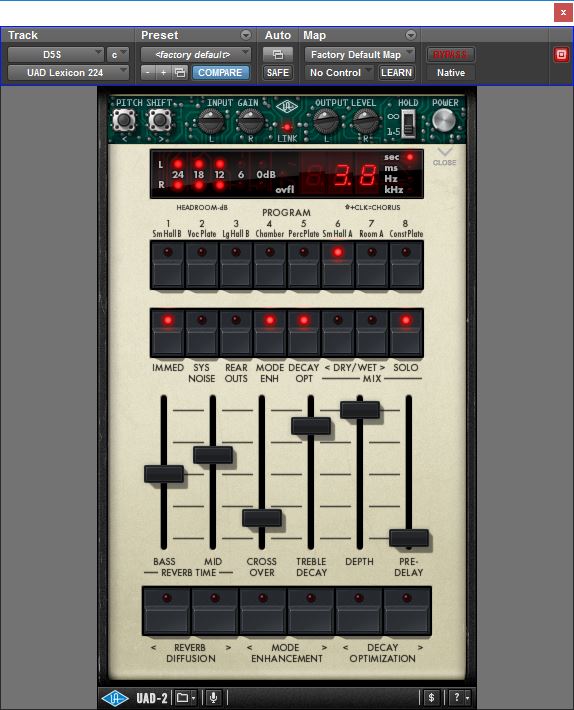Screen dimensions: 574x710
Task: Click the Universal Audio logo in toolbar
Action: point(115,698)
